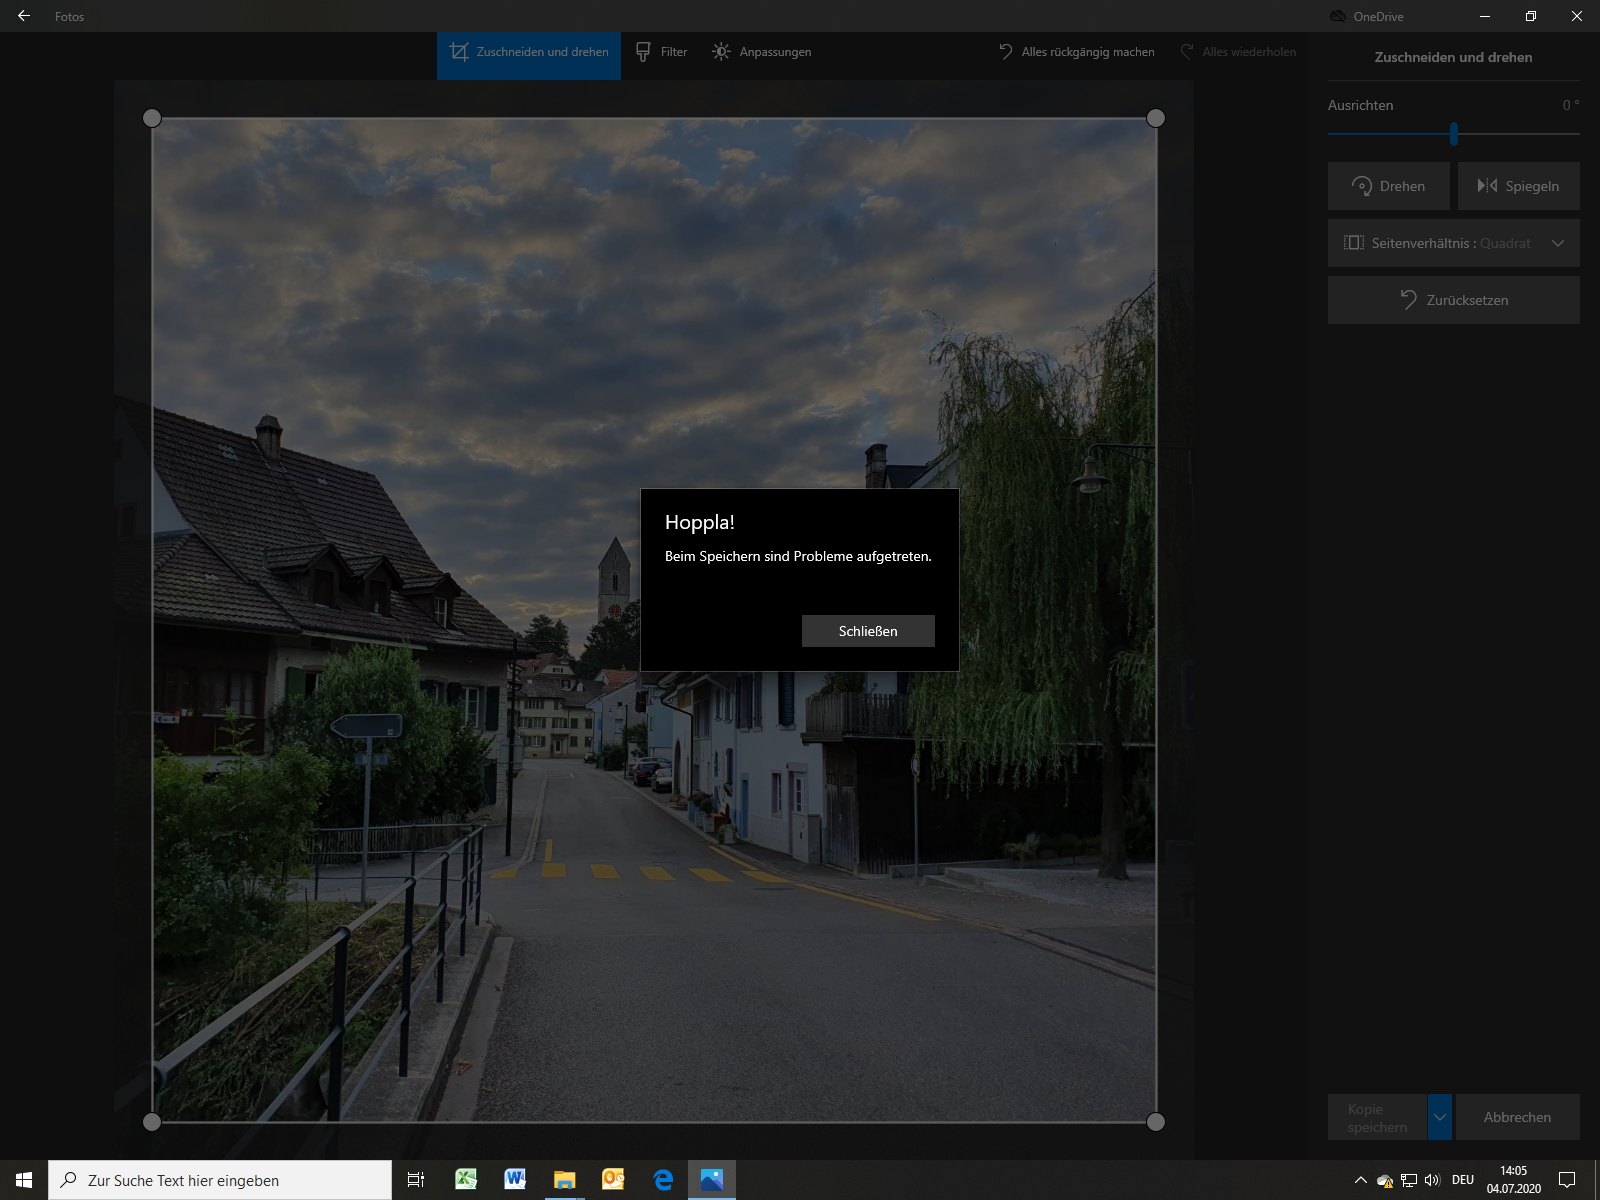The image size is (1600, 1200).
Task: Open the Anpassungen tab
Action: pos(762,52)
